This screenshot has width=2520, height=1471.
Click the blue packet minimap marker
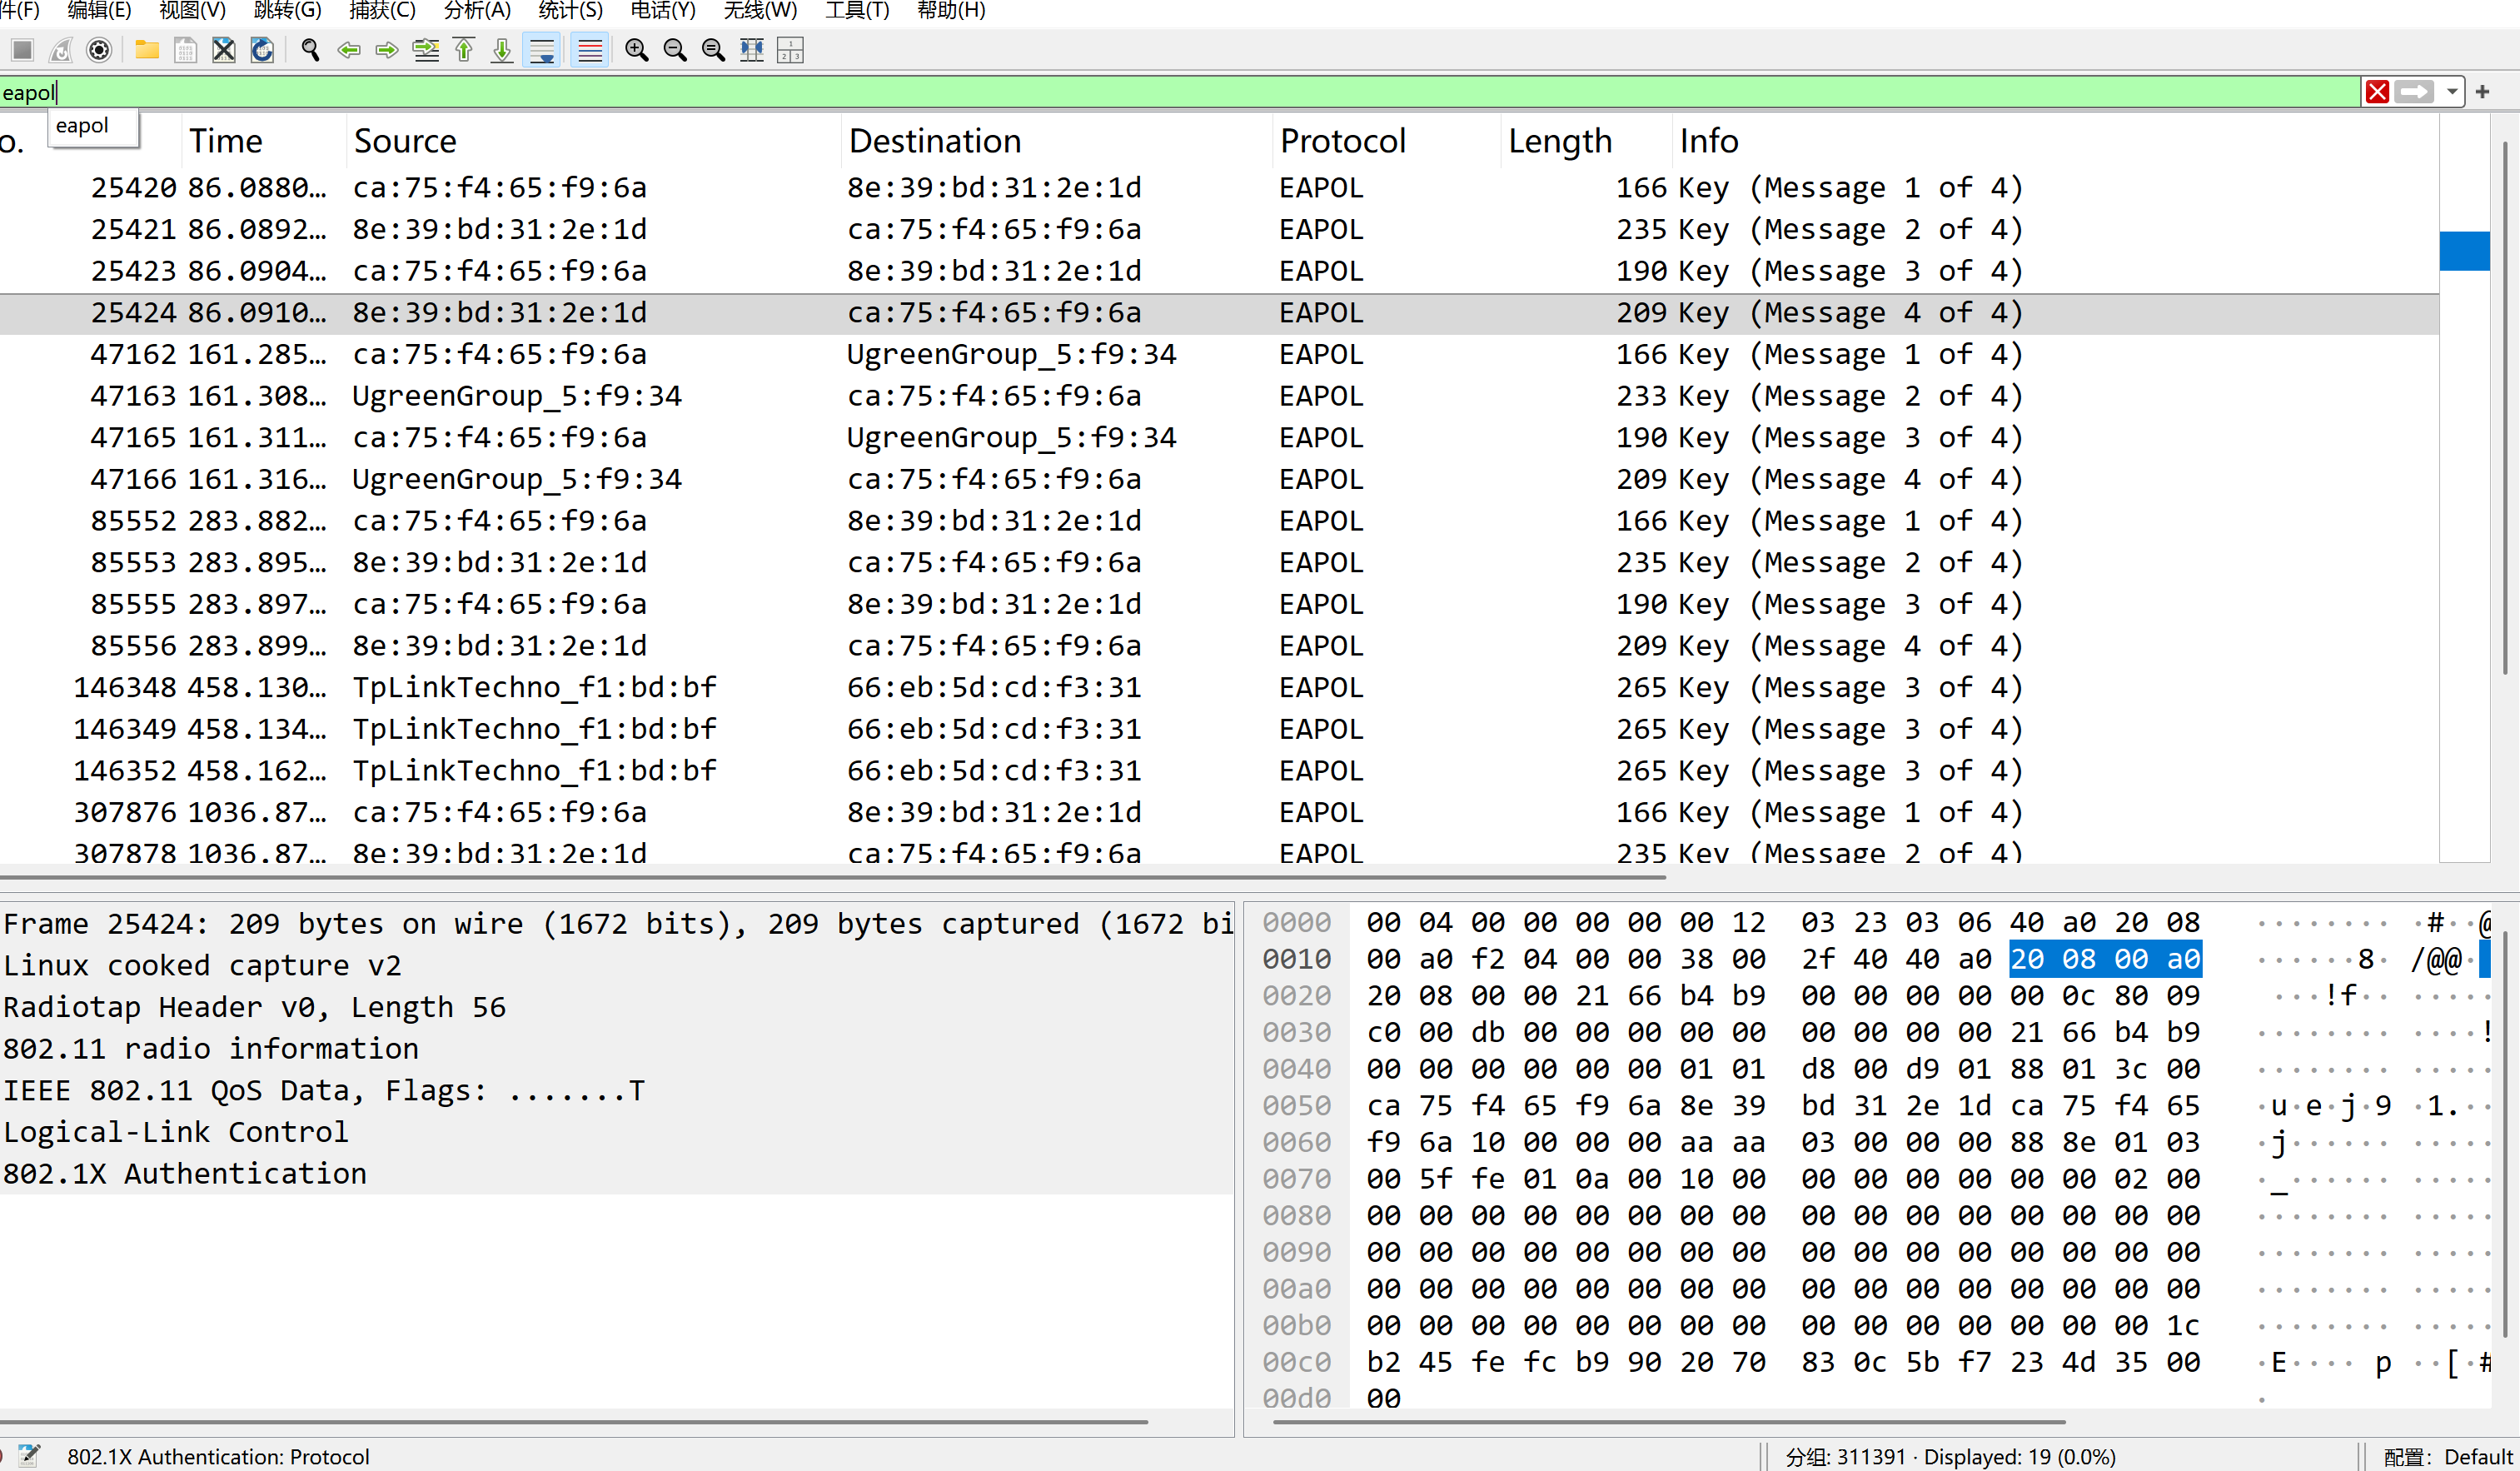click(x=2463, y=250)
